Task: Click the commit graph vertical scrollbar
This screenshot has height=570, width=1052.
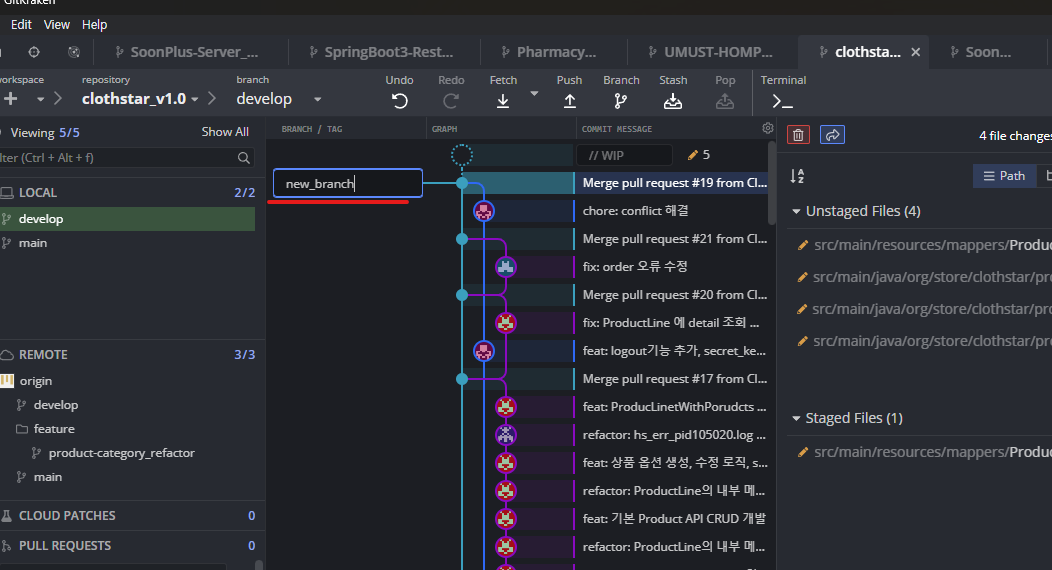Action: tap(772, 184)
